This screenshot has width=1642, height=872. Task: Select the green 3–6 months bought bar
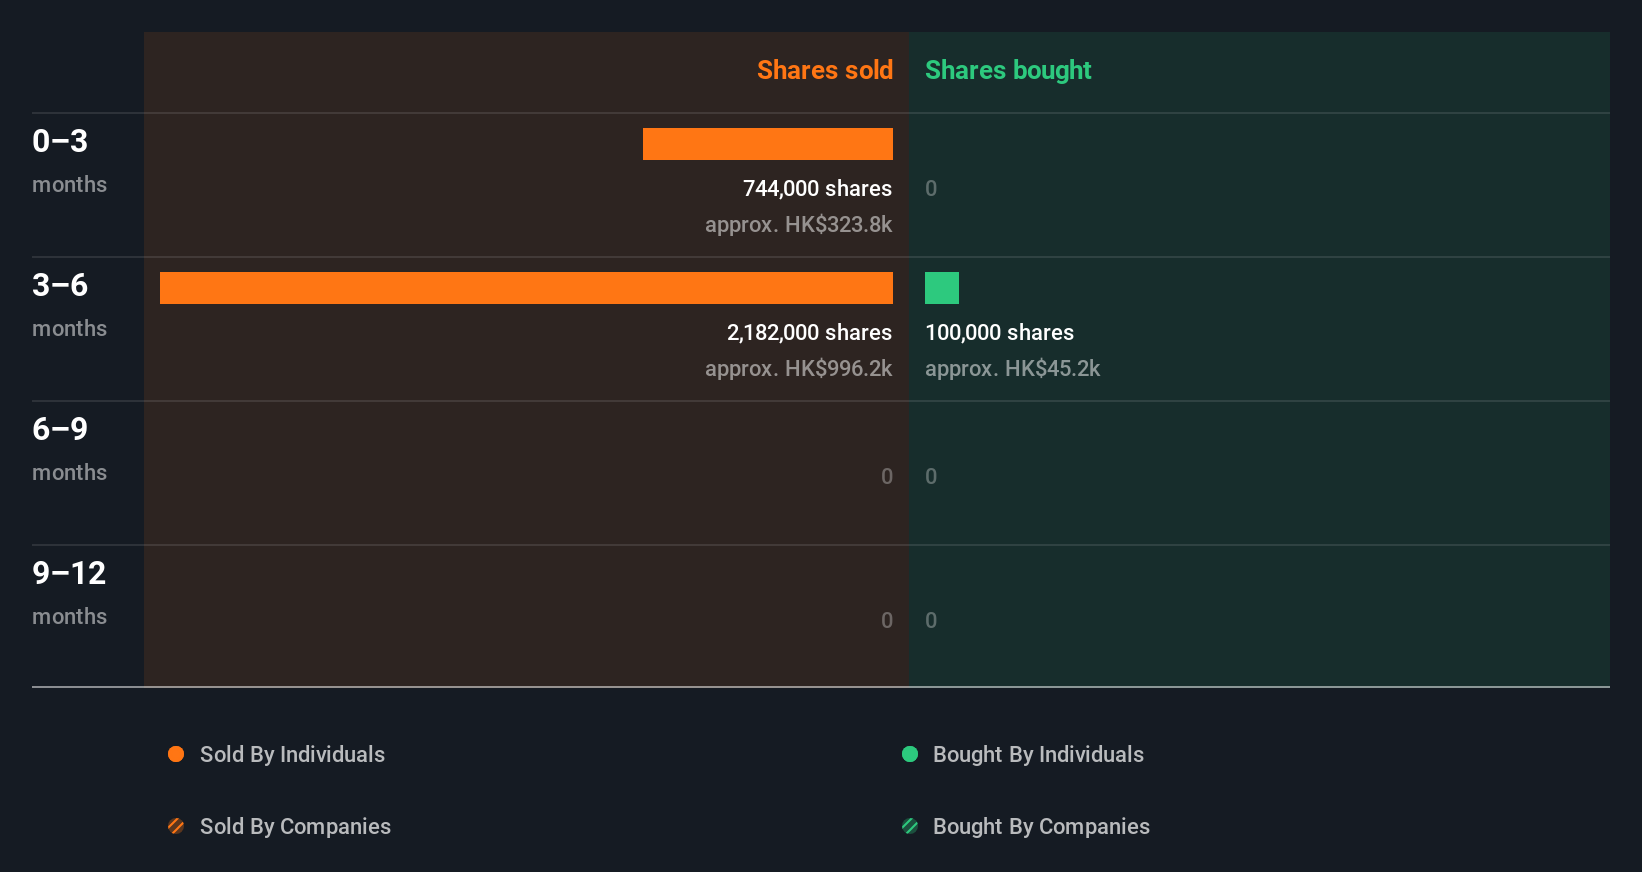tap(942, 288)
